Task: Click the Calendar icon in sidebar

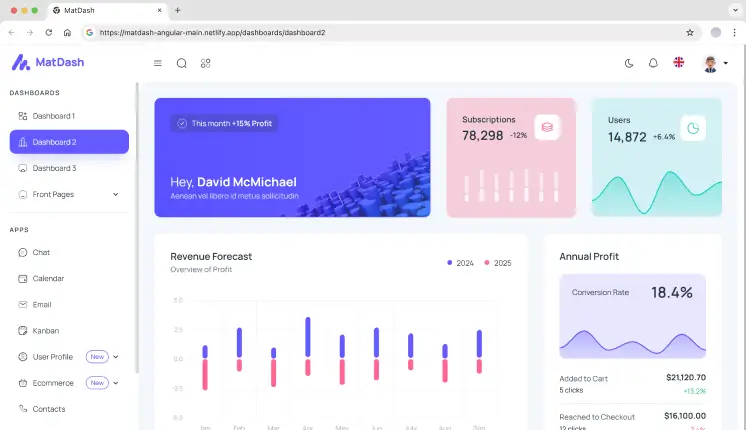Action: [22, 278]
